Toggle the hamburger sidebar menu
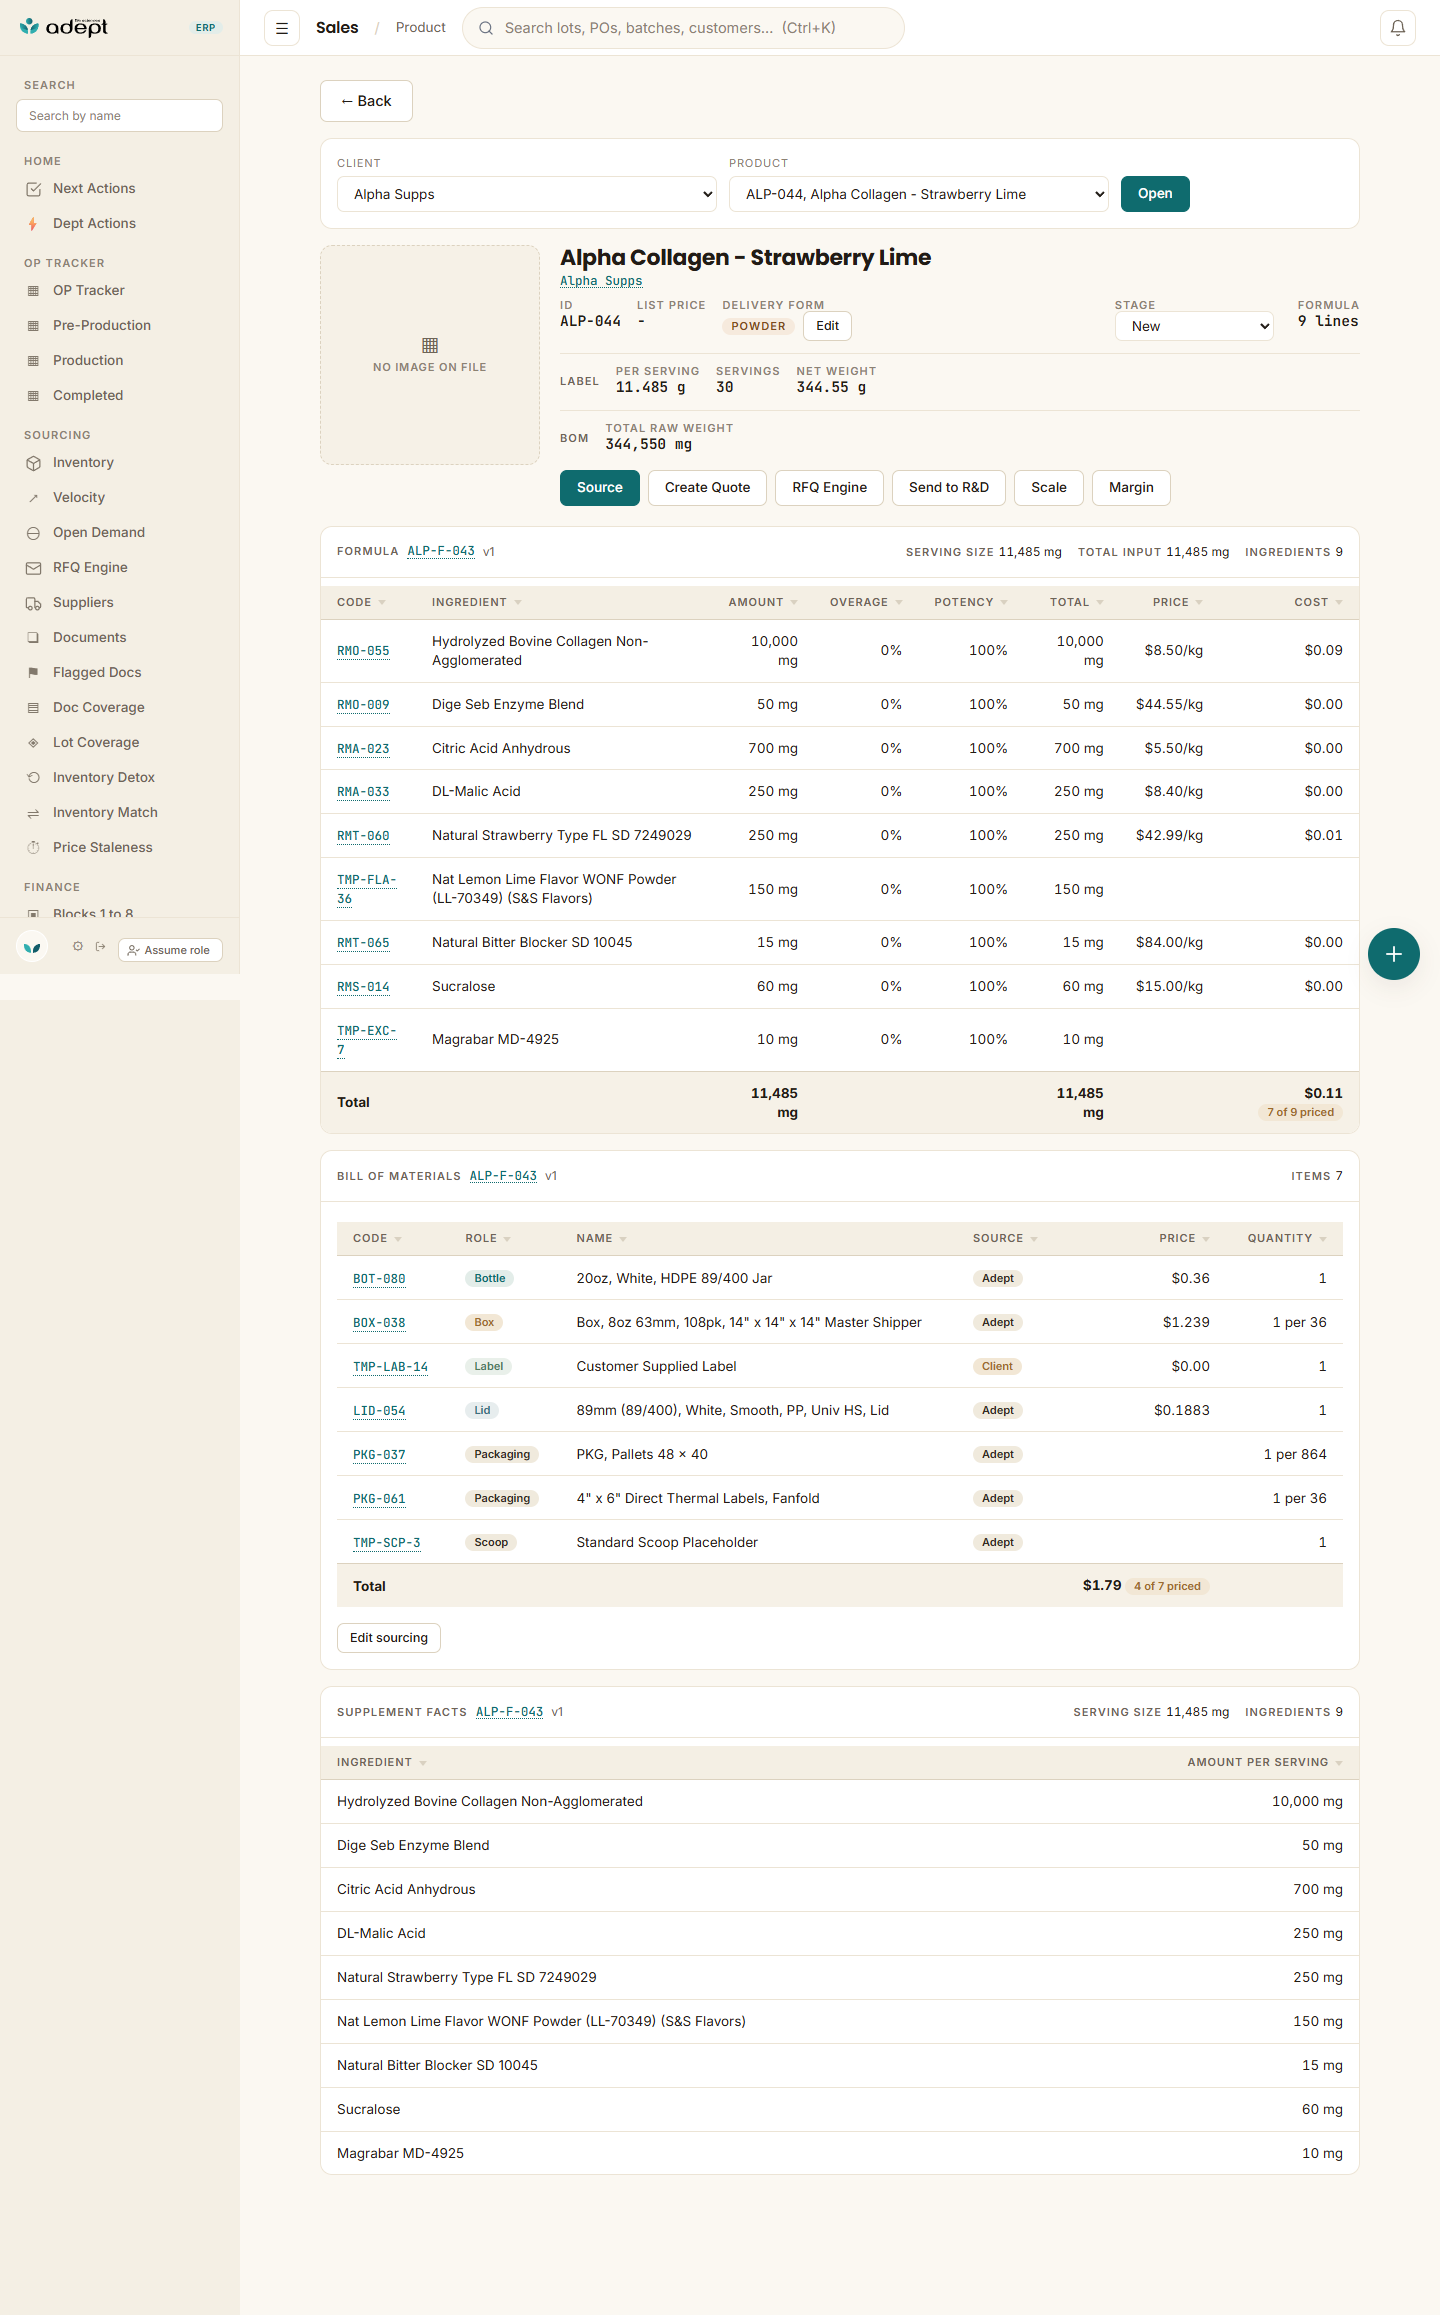Viewport: 1440px width, 2315px height. pos(282,28)
